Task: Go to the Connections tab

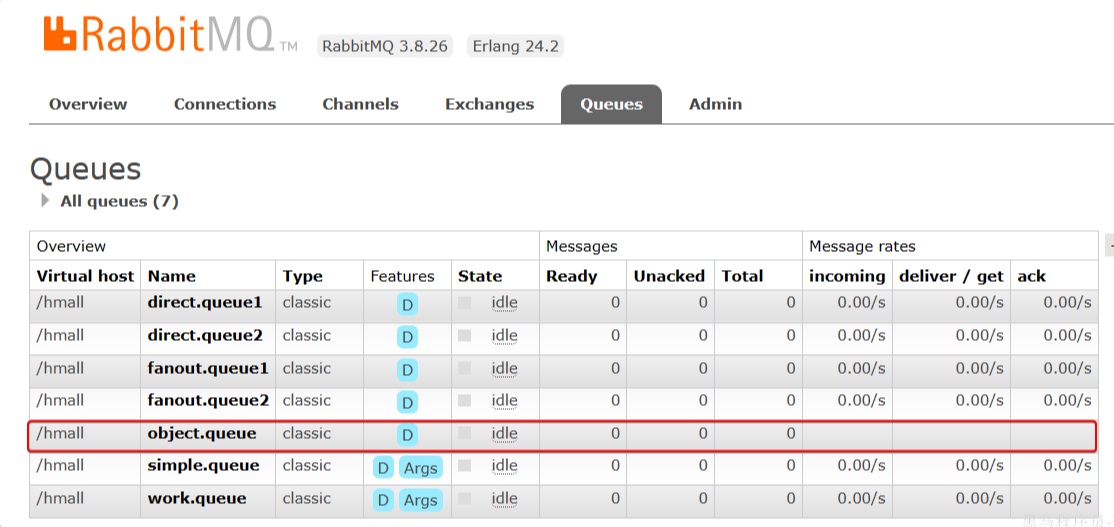Action: click(225, 104)
